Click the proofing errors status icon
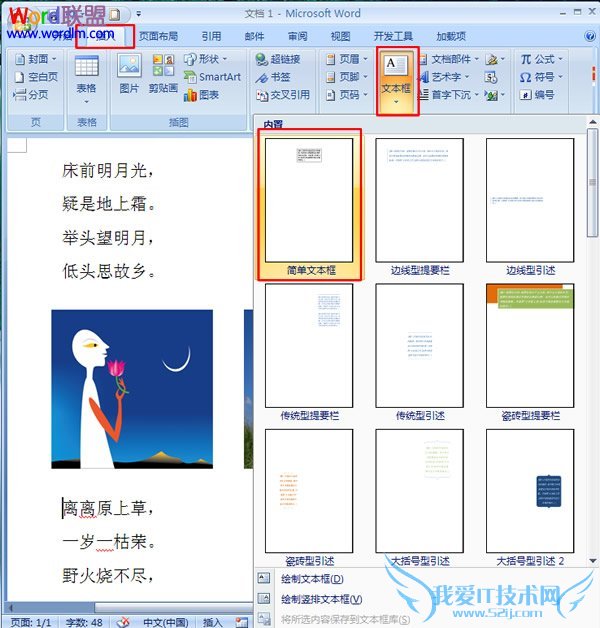The image size is (600, 628). (x=123, y=622)
